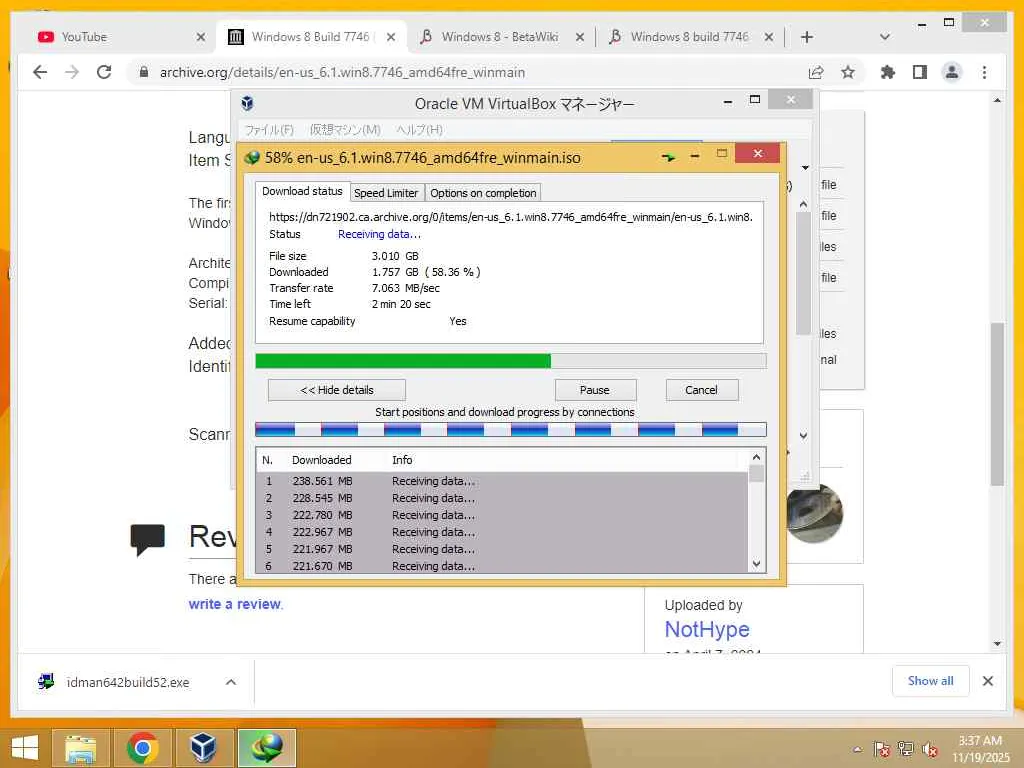Select connection row 6 with 221.670 MB

click(502, 566)
